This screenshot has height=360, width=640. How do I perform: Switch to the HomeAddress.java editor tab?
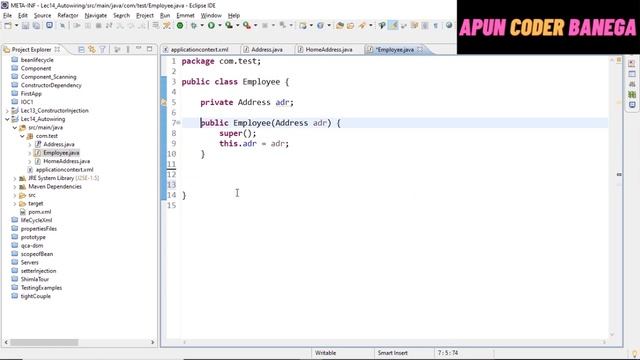coord(329,49)
